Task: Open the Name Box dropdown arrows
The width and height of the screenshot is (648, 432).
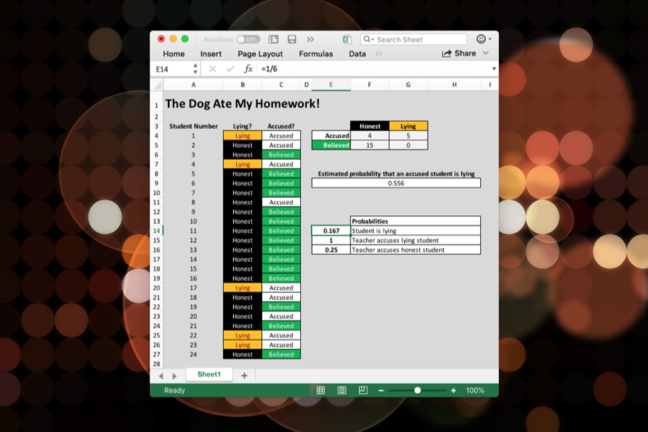Action: (193, 69)
